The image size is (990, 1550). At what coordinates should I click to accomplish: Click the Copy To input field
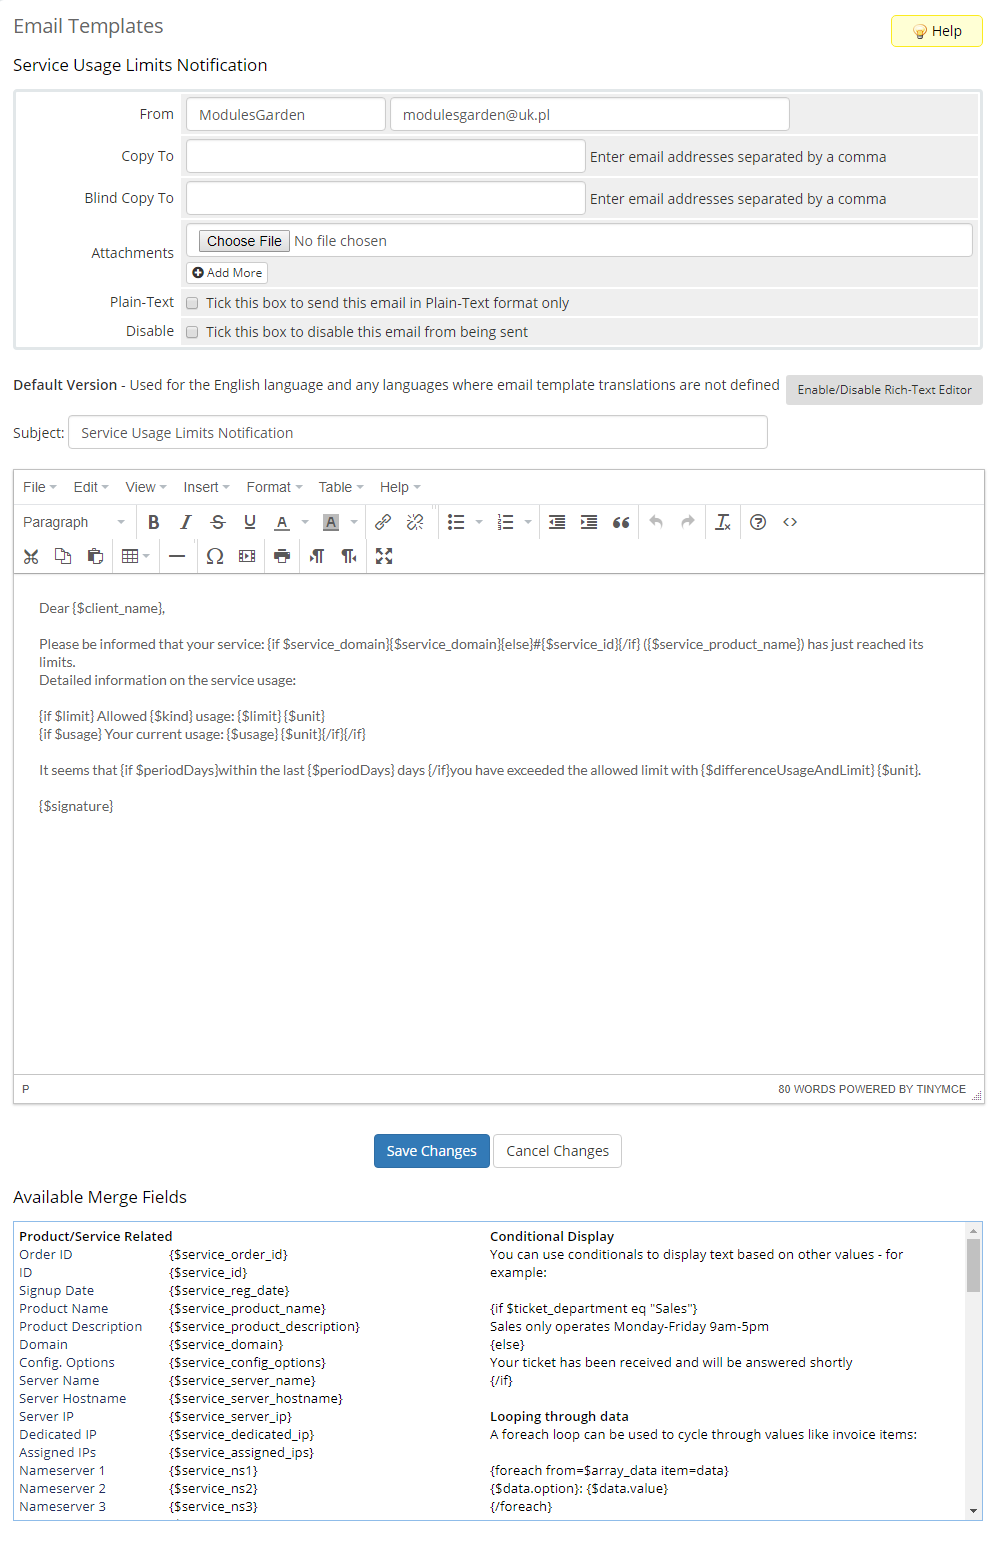click(x=386, y=156)
